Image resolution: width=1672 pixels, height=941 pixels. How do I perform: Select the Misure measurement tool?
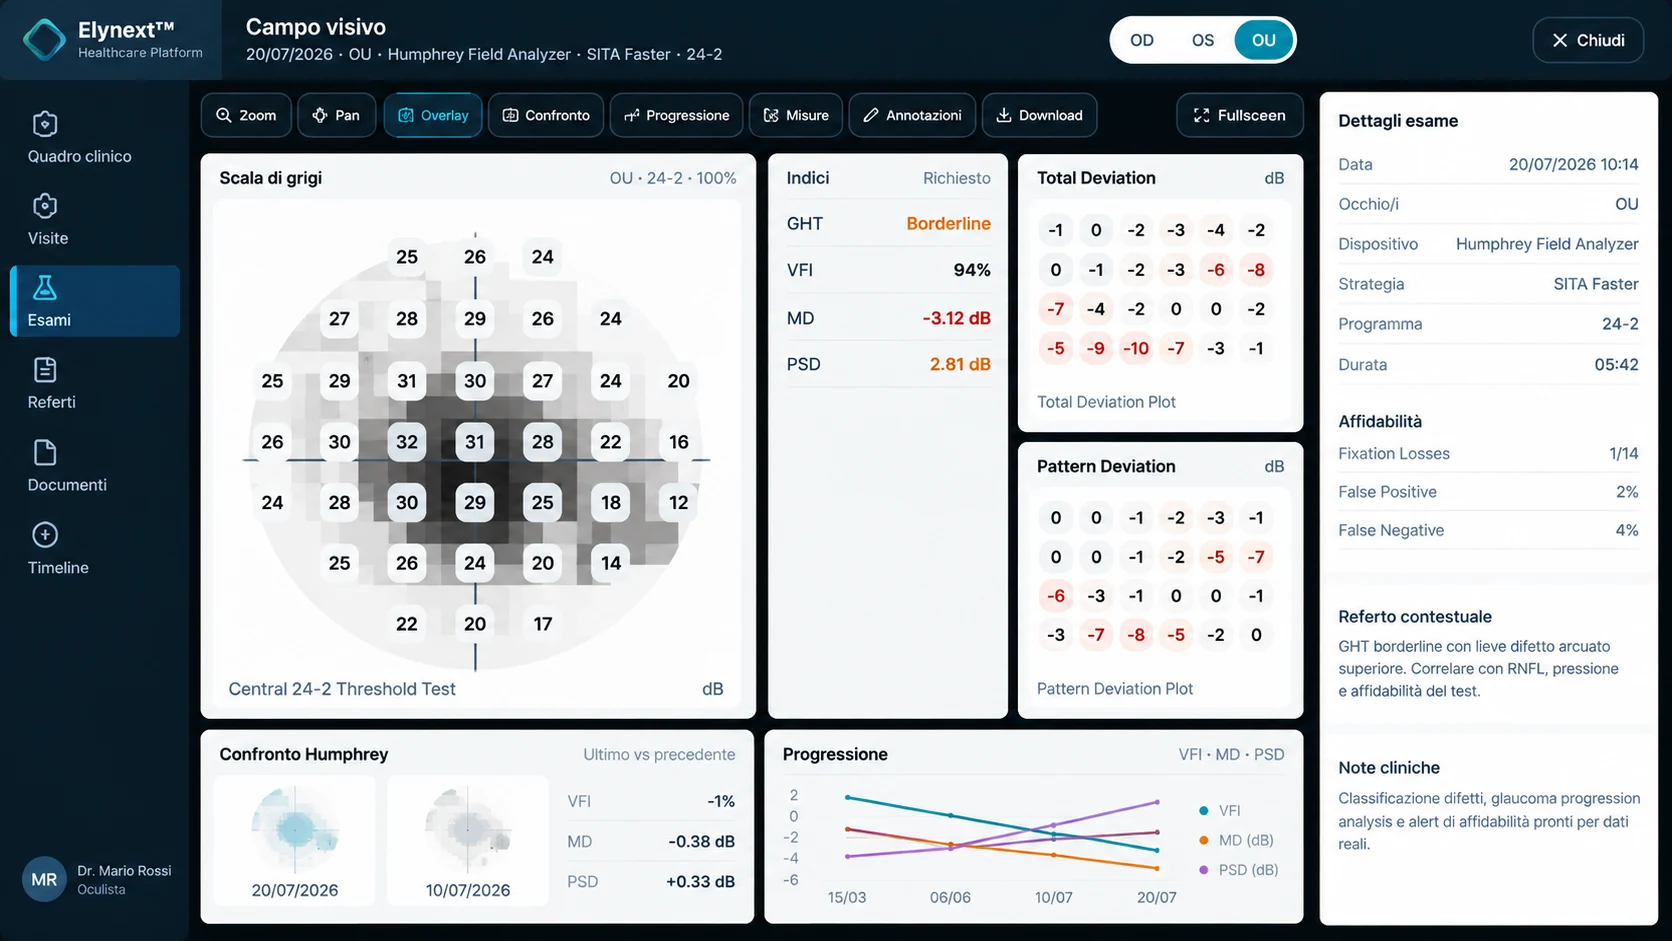click(x=796, y=115)
